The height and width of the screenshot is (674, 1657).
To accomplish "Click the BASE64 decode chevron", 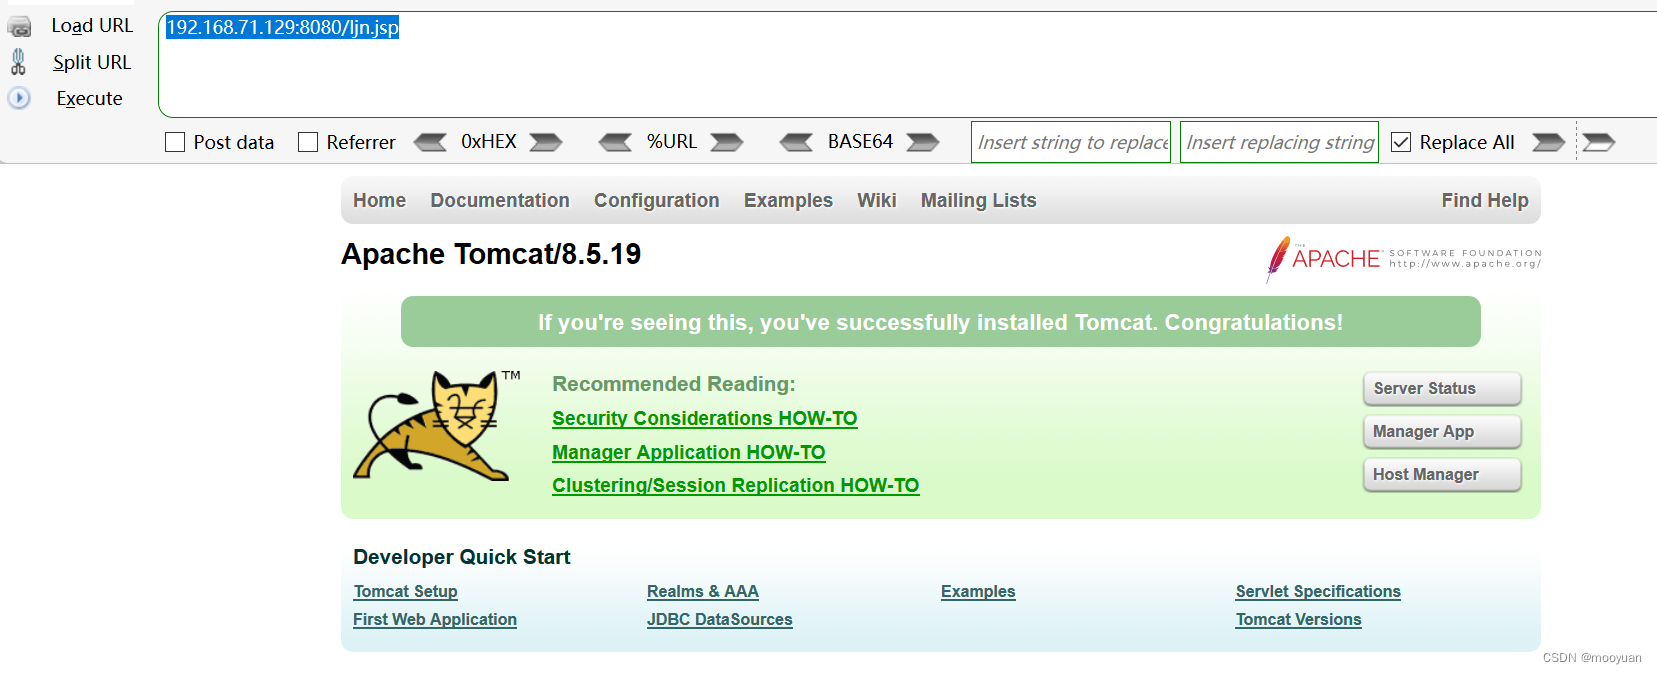I will [x=797, y=142].
